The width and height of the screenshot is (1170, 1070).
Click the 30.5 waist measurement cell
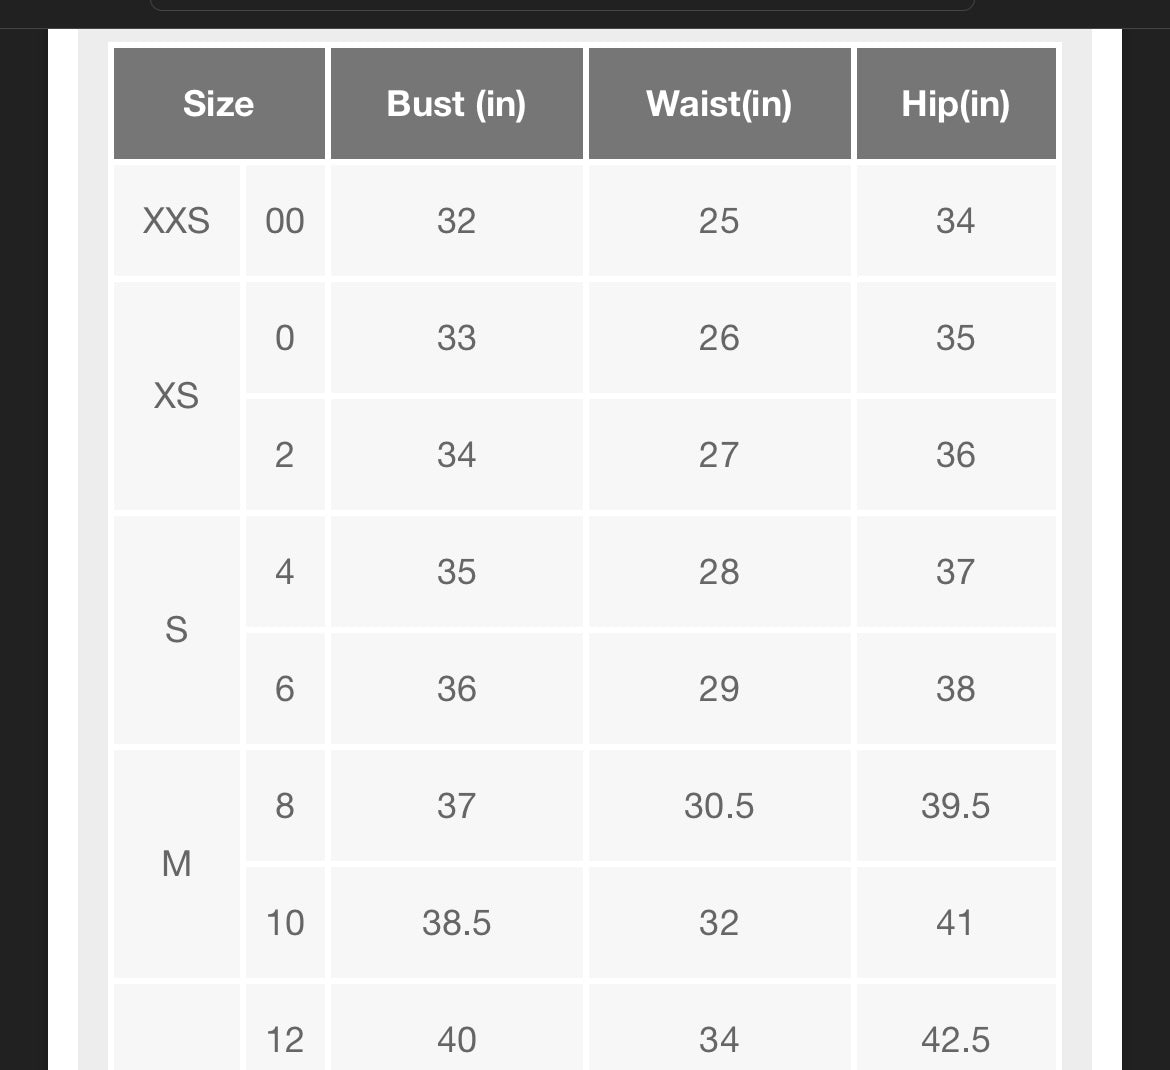(719, 806)
